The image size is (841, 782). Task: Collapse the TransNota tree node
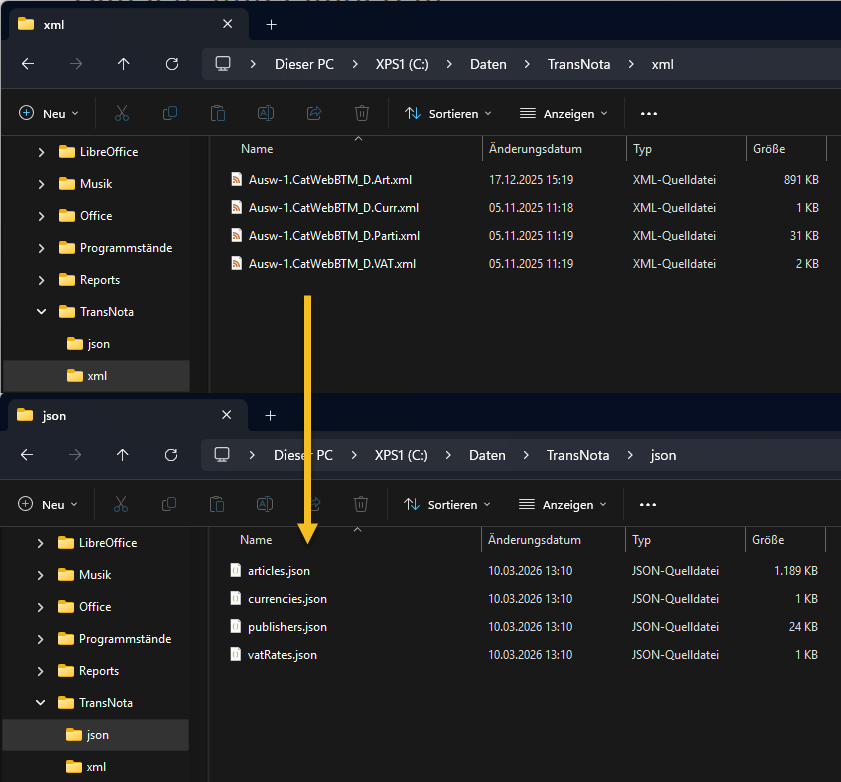[x=41, y=311]
